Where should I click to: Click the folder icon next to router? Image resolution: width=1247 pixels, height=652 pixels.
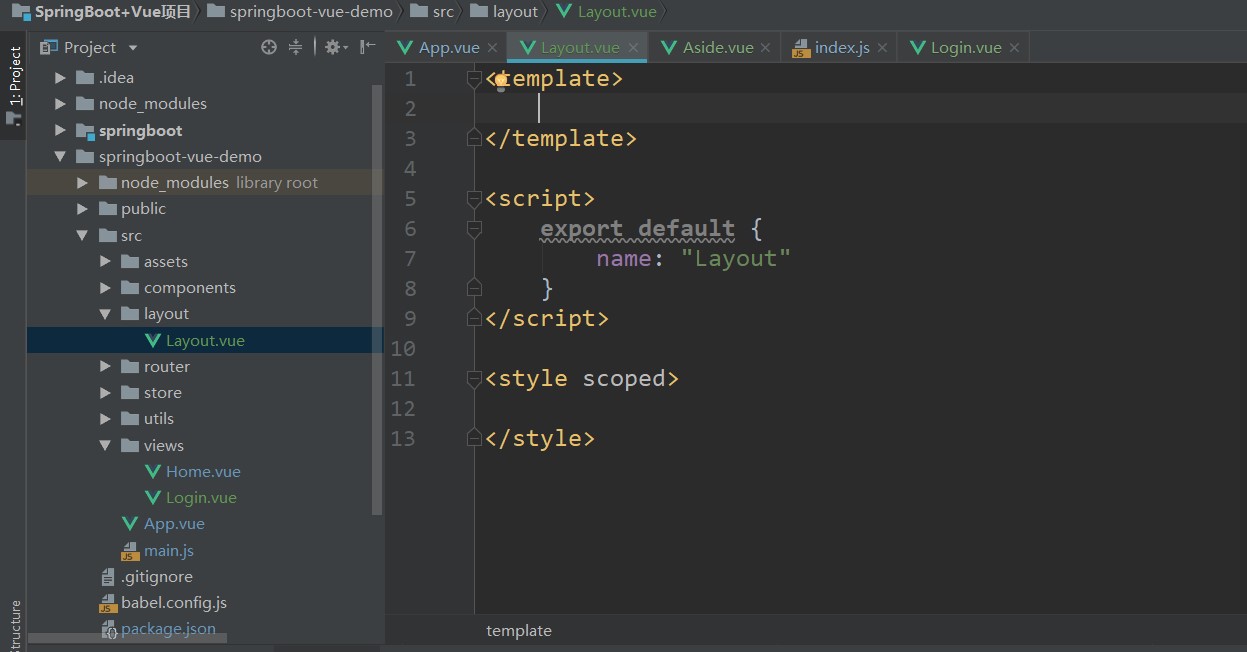click(x=130, y=366)
